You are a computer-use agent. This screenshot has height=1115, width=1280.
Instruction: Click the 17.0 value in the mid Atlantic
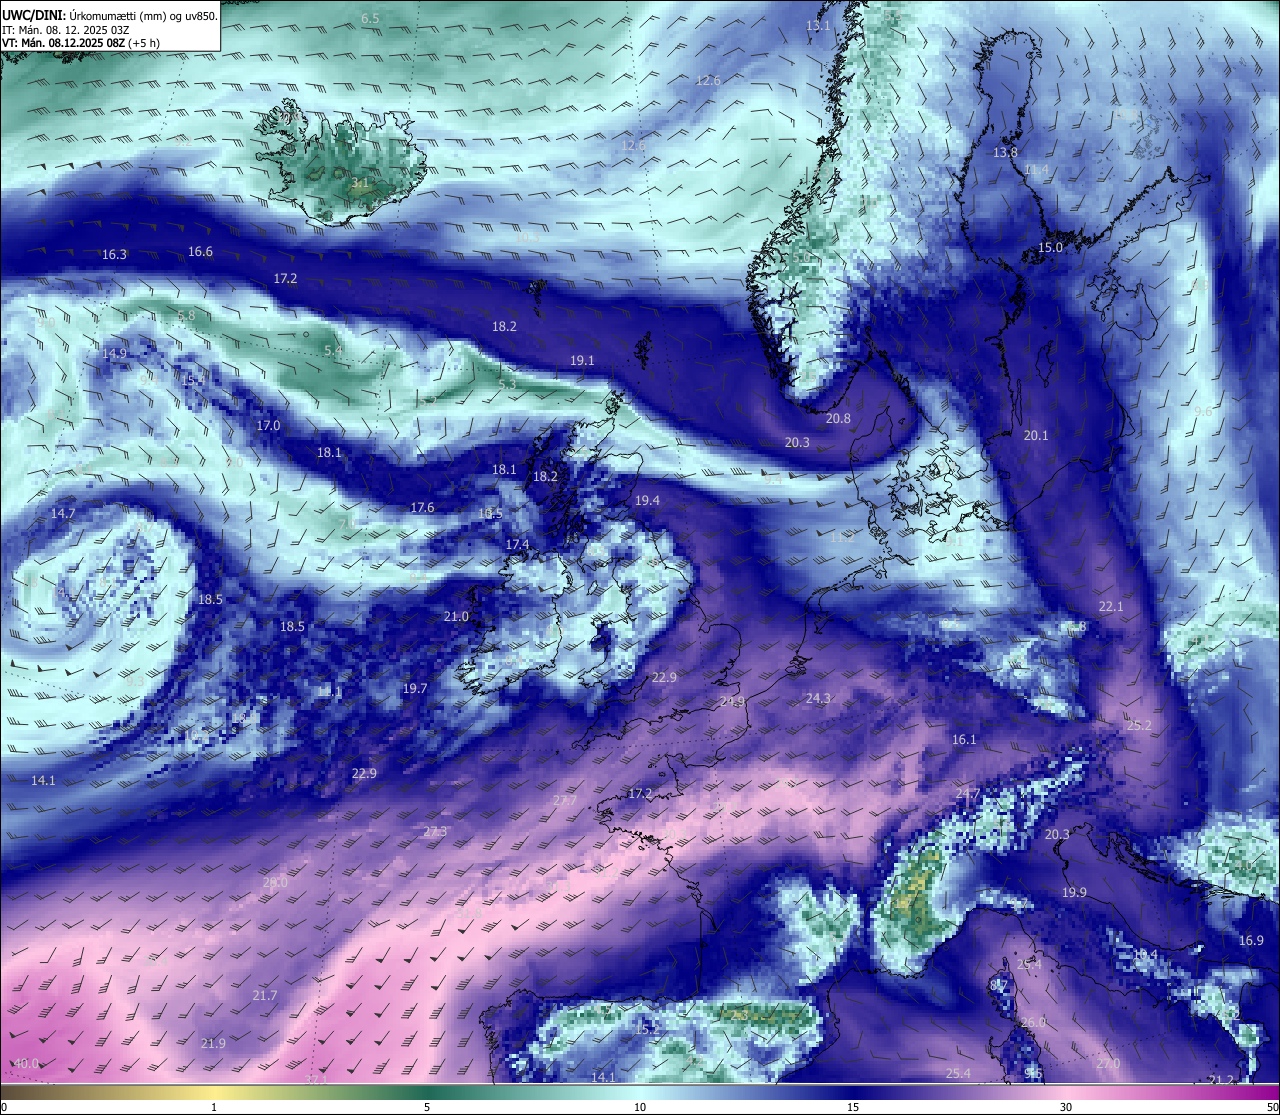click(268, 426)
